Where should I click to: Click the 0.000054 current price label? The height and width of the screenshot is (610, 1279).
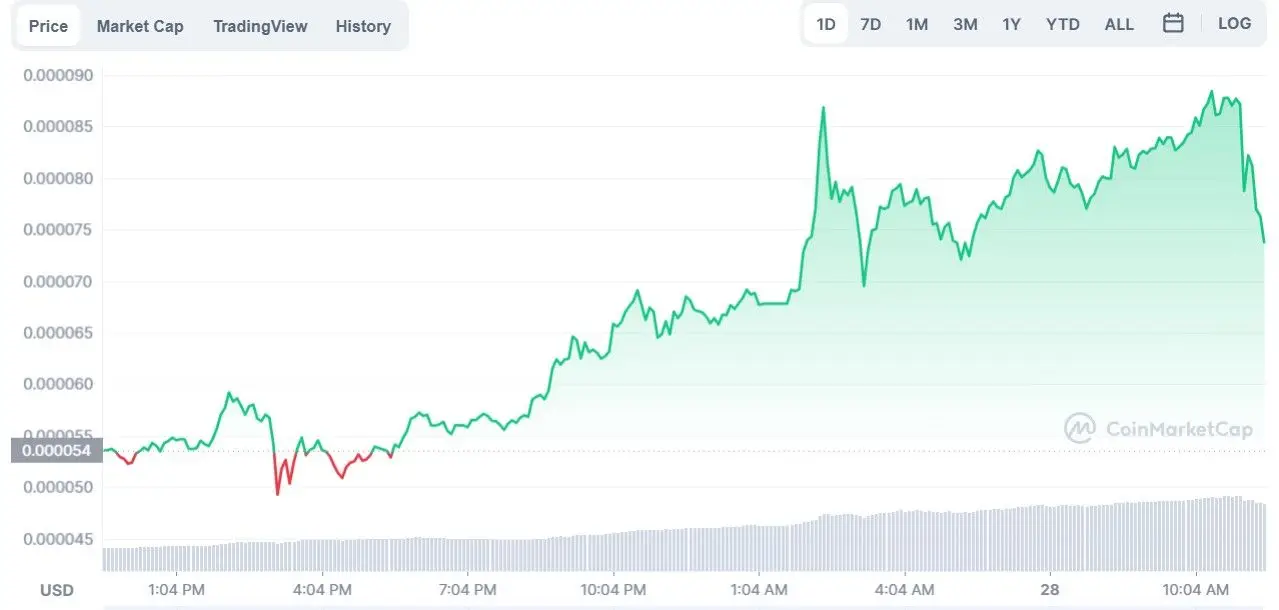(56, 451)
